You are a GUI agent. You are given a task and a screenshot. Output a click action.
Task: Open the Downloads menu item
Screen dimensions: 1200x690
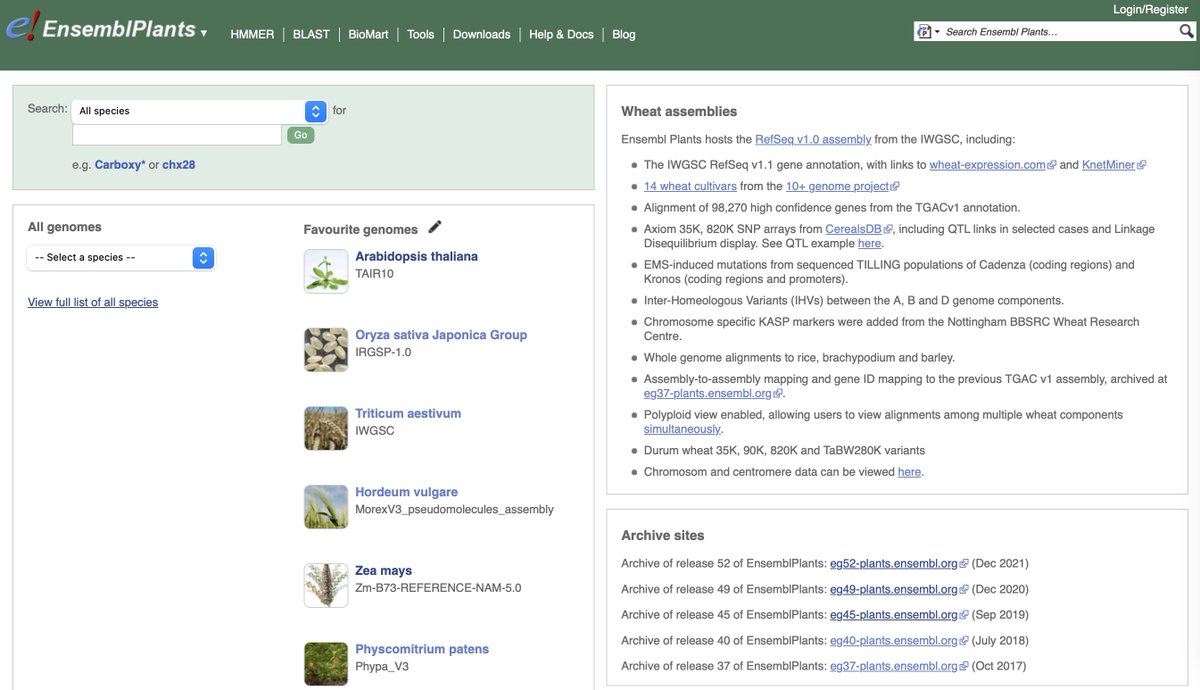482,34
